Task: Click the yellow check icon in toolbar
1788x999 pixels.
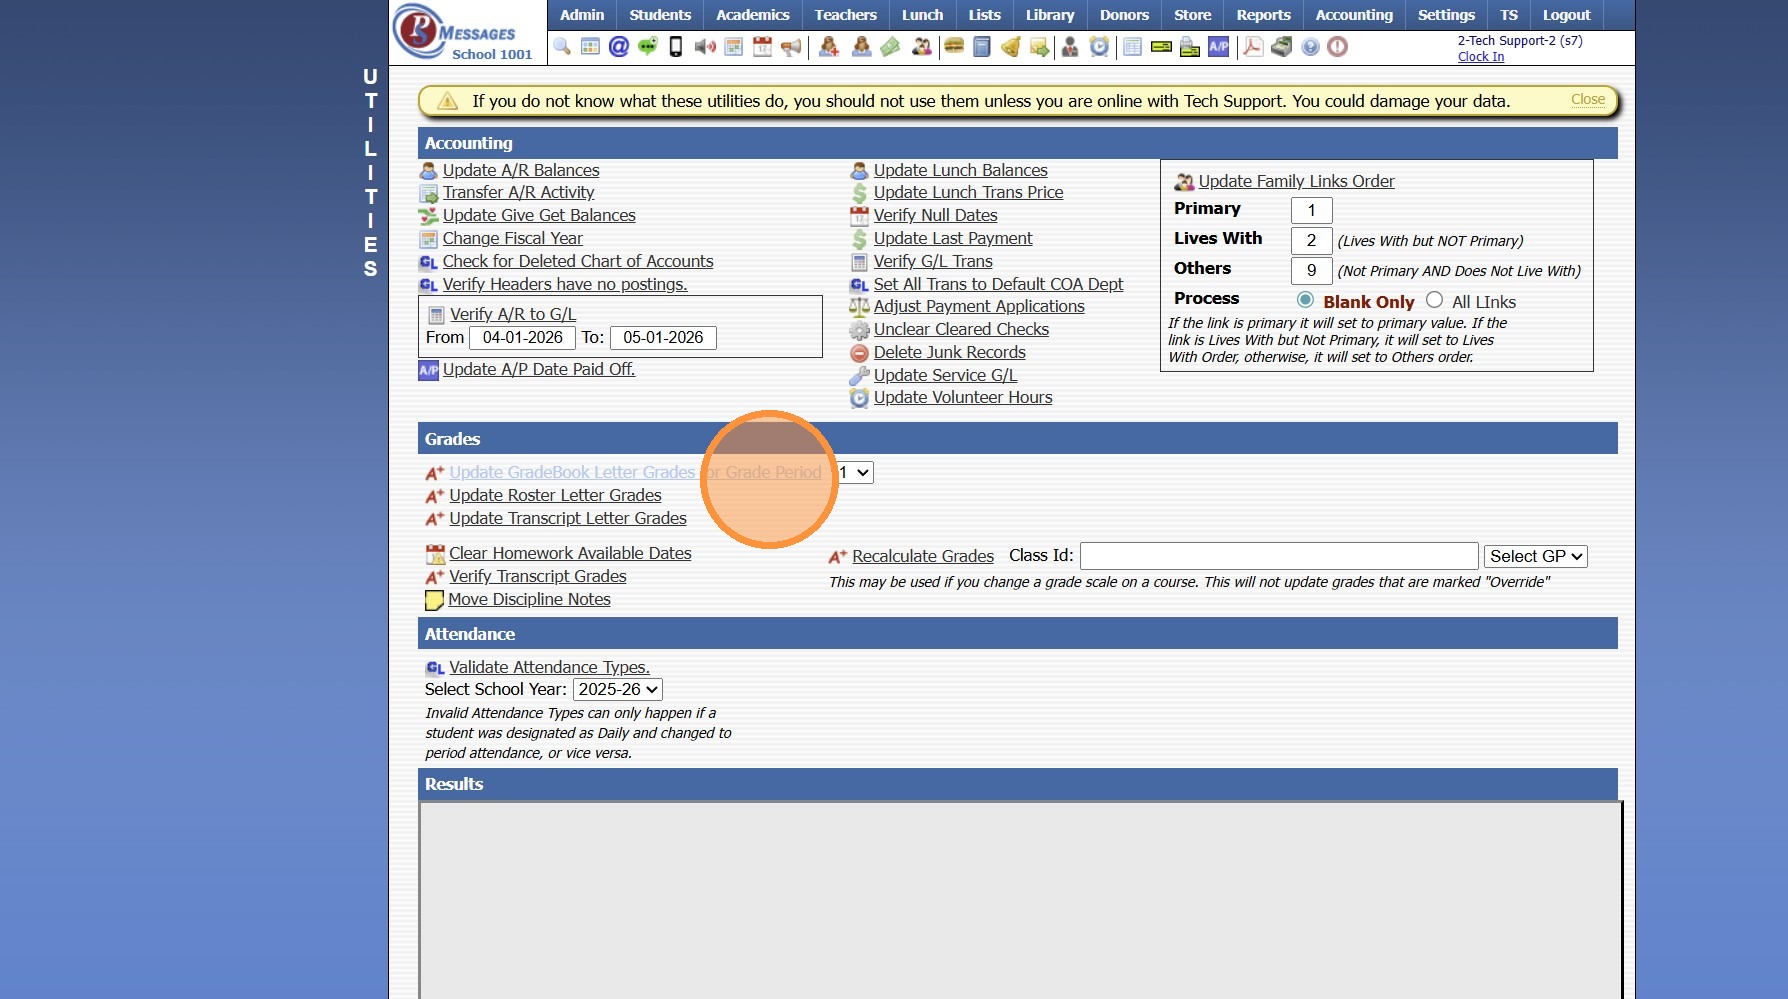Action: click(1161, 47)
